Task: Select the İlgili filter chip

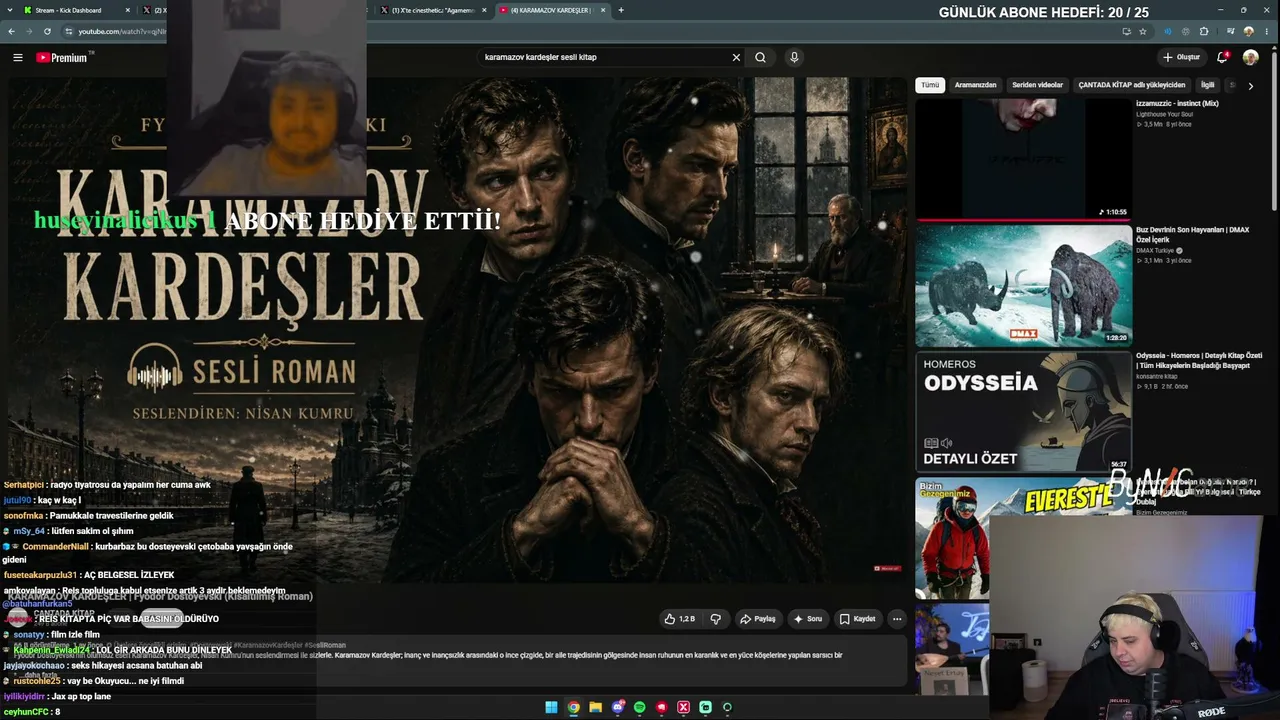Action: click(1208, 86)
